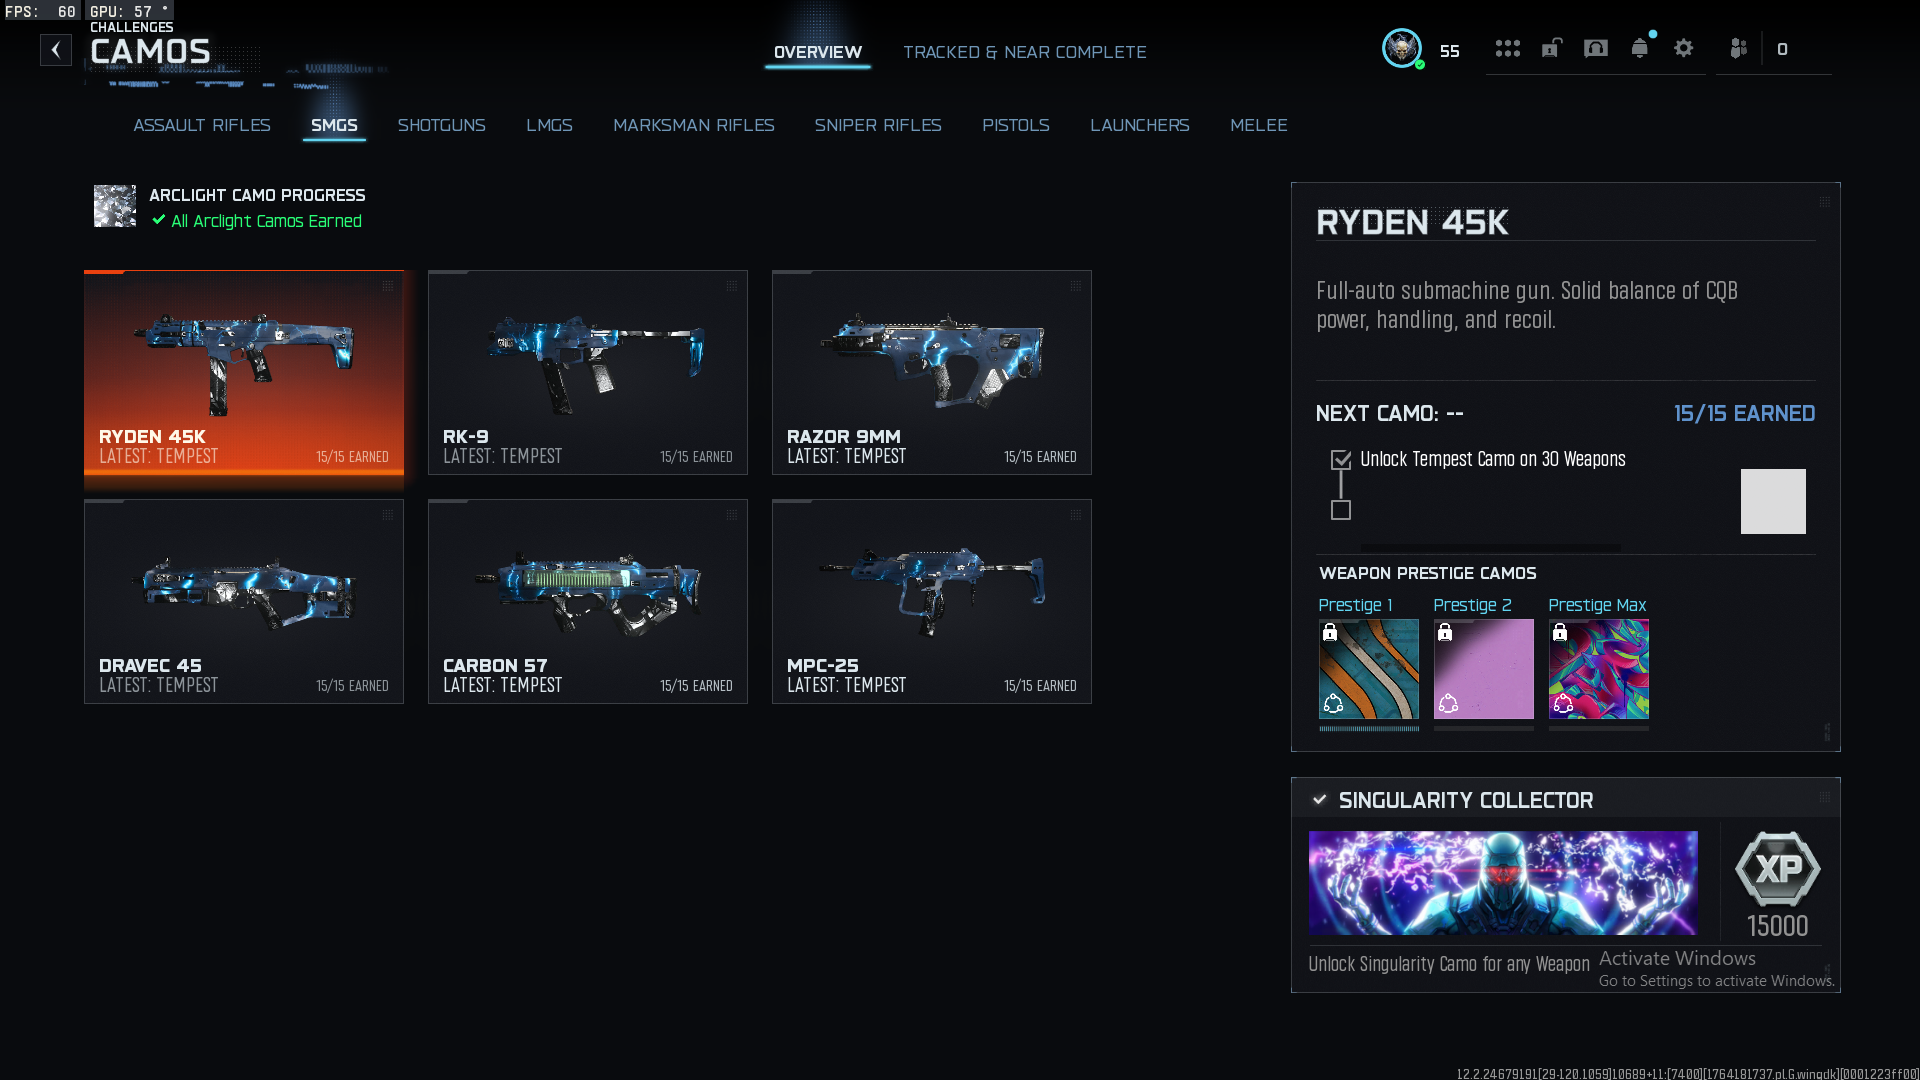The width and height of the screenshot is (1920, 1080).
Task: Toggle the Singularity Collector checkmark
Action: [1320, 800]
